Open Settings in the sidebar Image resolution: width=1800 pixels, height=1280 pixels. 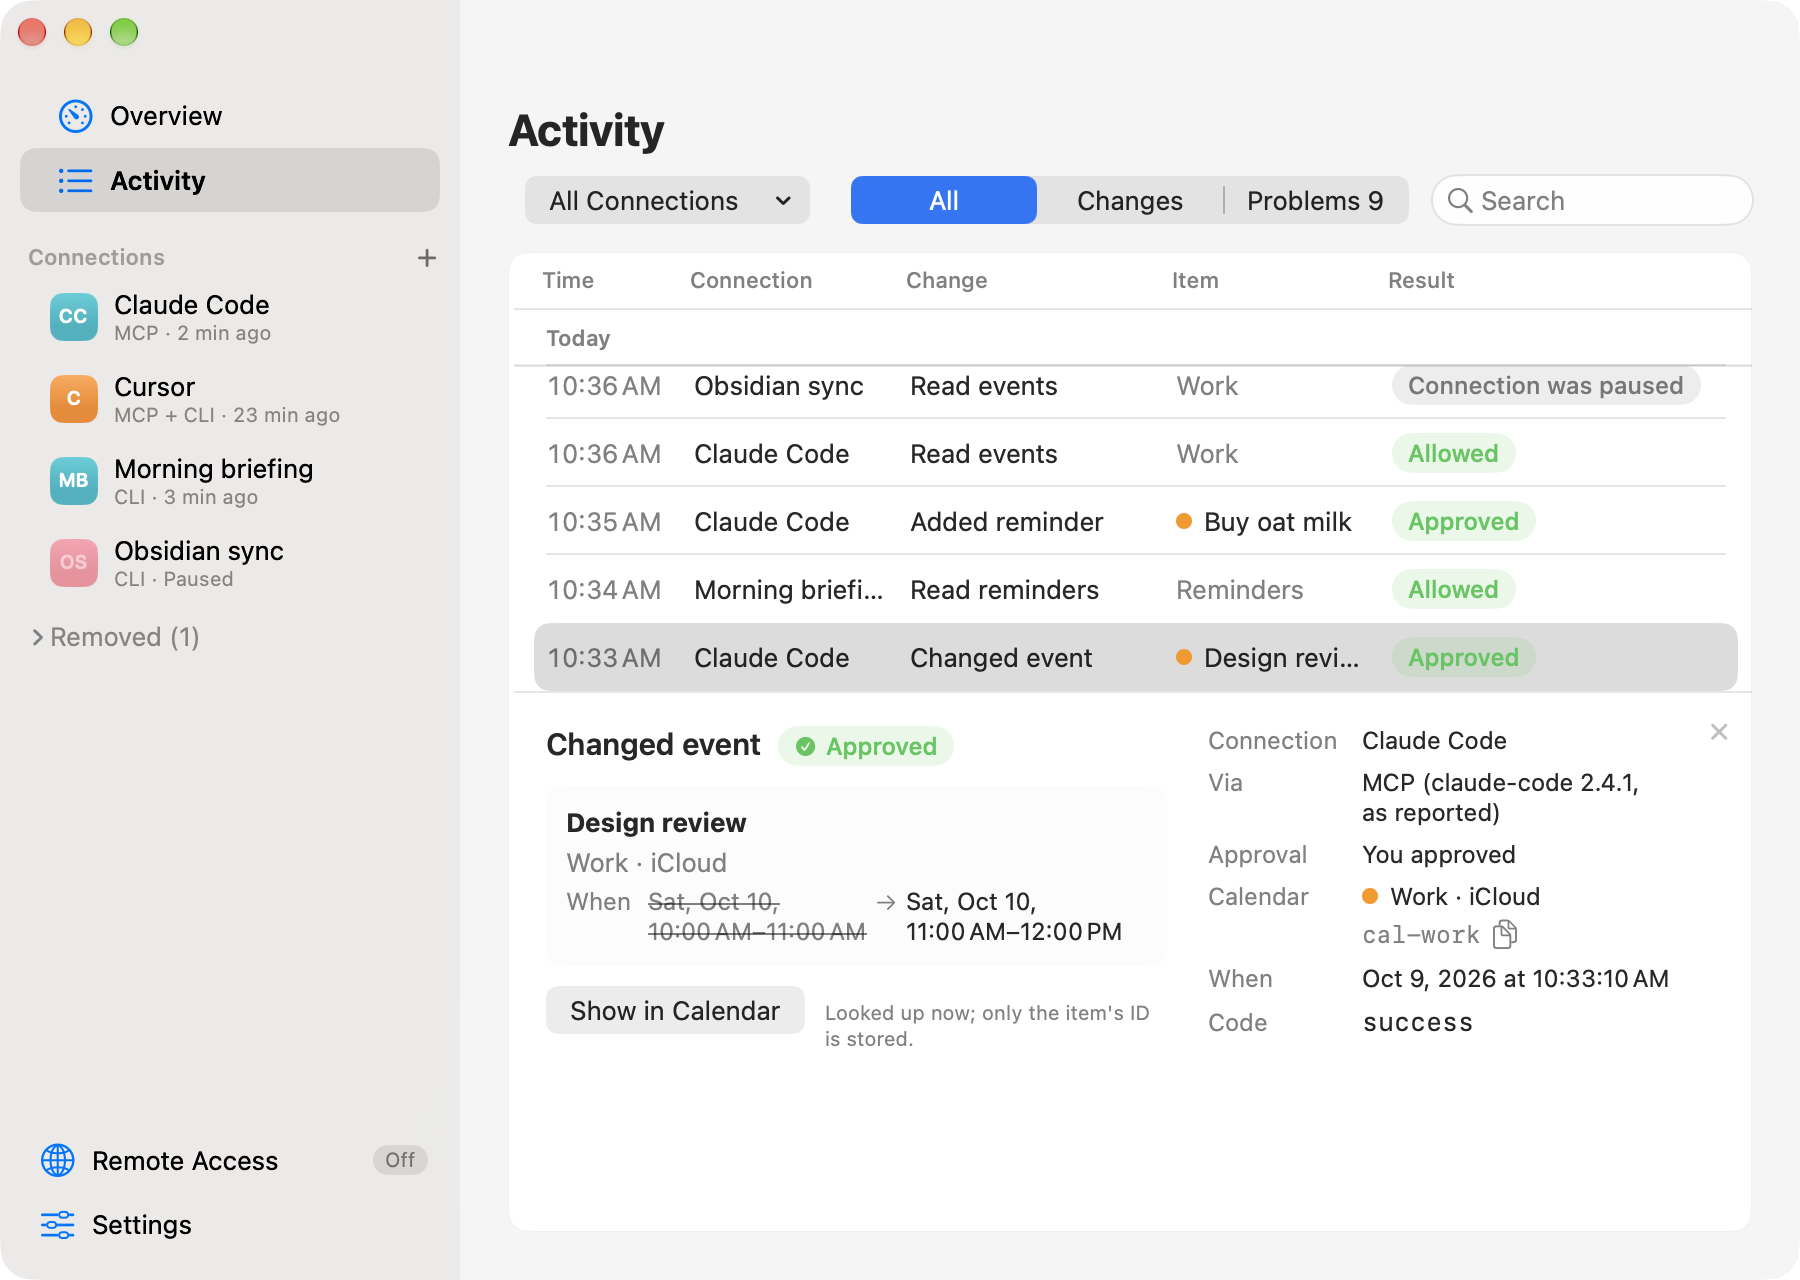(230, 1225)
